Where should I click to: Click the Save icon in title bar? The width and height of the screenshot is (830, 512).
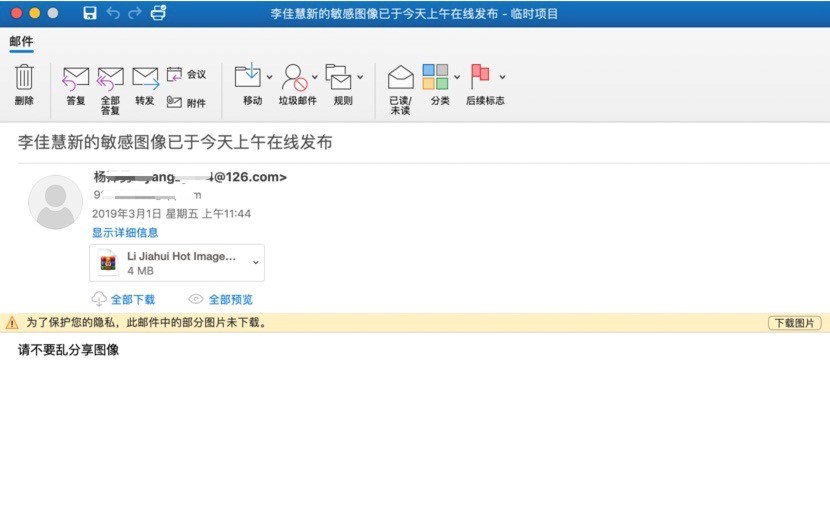pos(90,14)
